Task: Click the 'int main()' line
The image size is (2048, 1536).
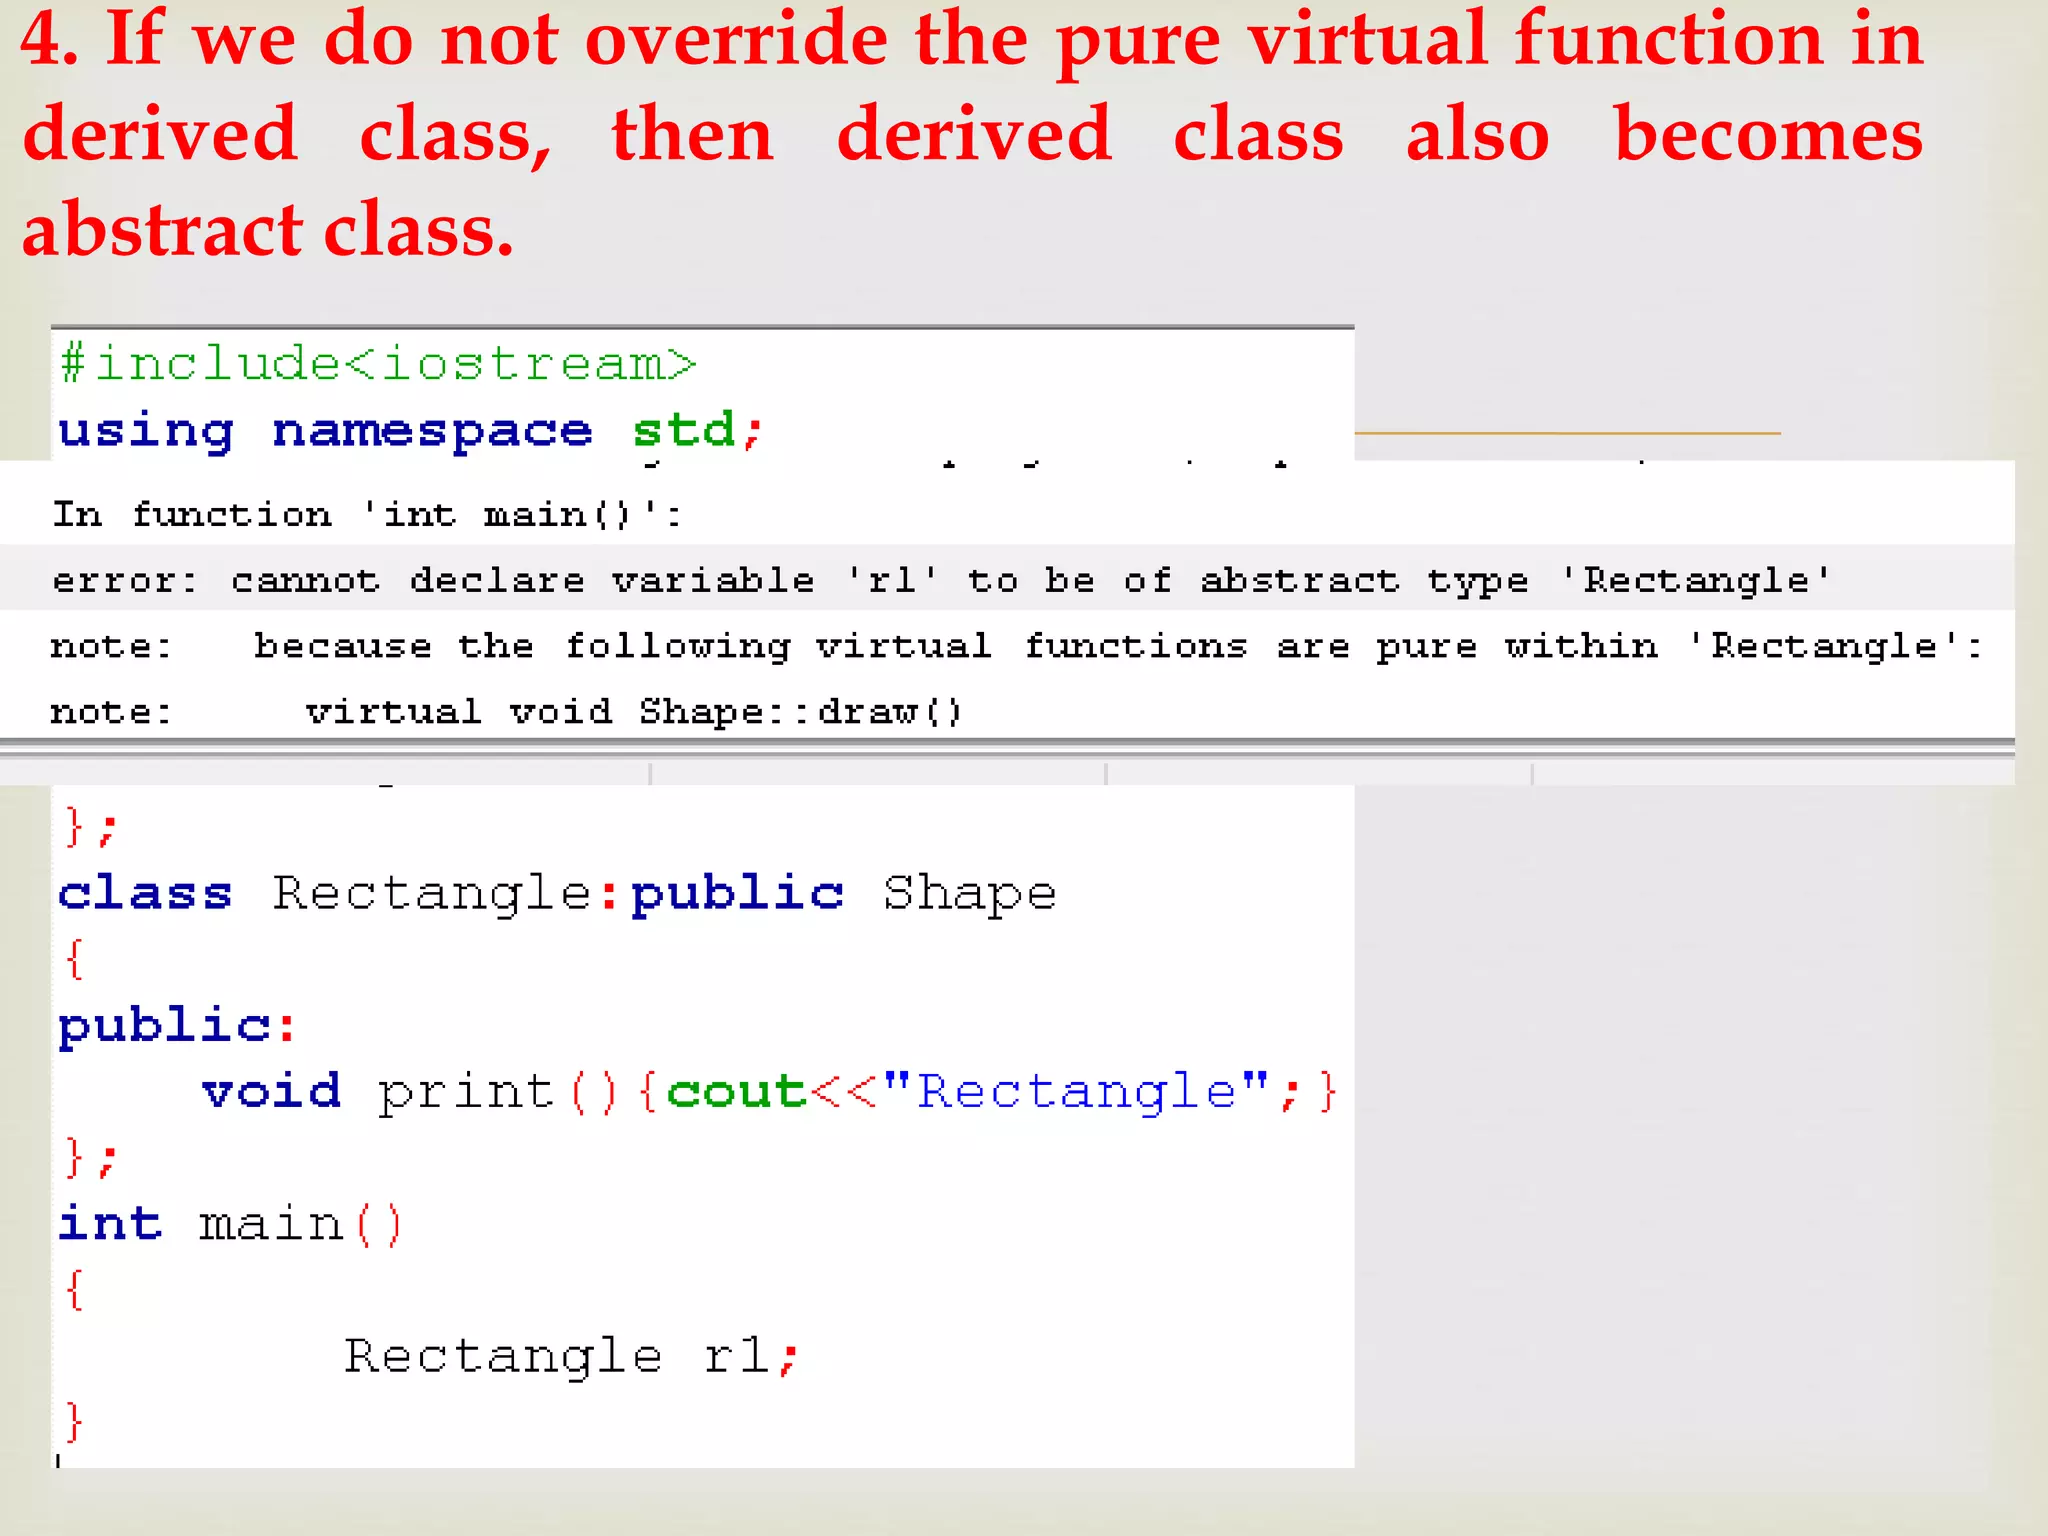Action: point(230,1224)
